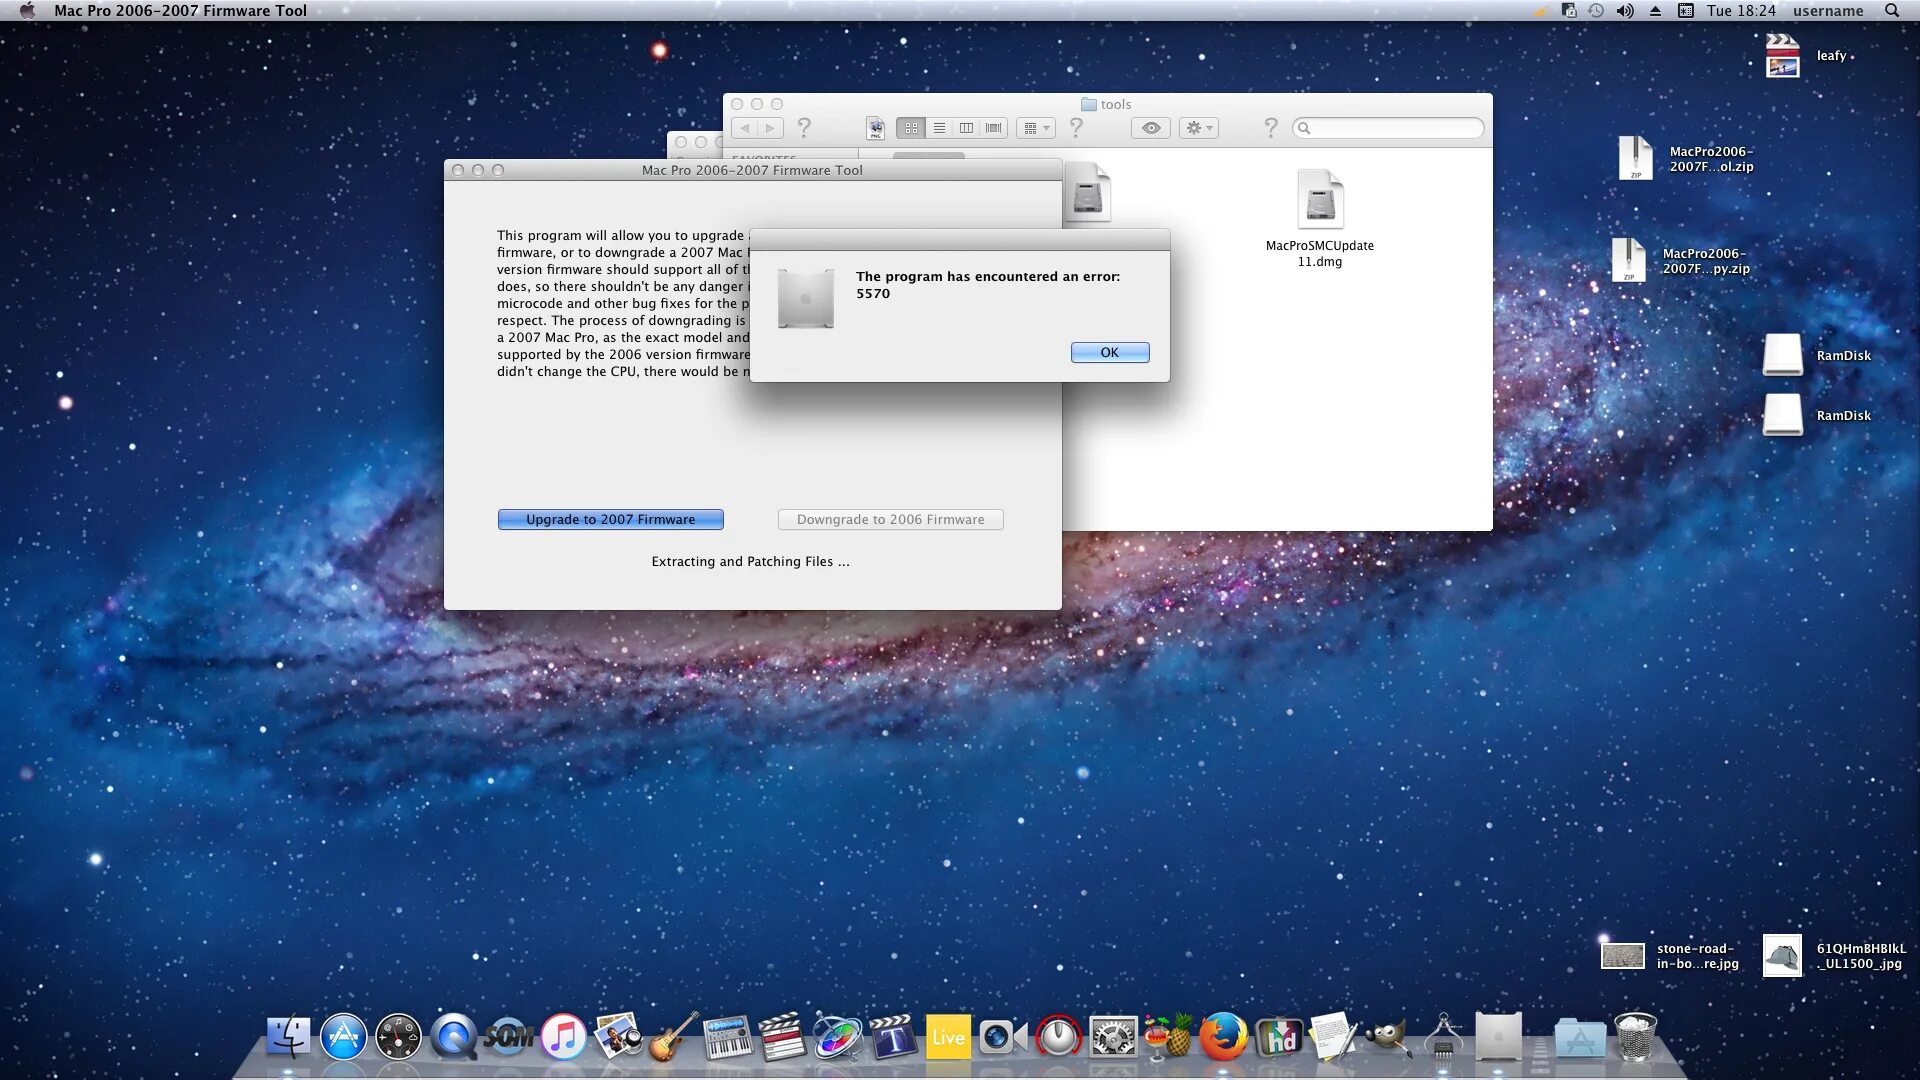Open the keyboard synth app in Dock
This screenshot has width=1920, height=1080.
click(728, 1037)
